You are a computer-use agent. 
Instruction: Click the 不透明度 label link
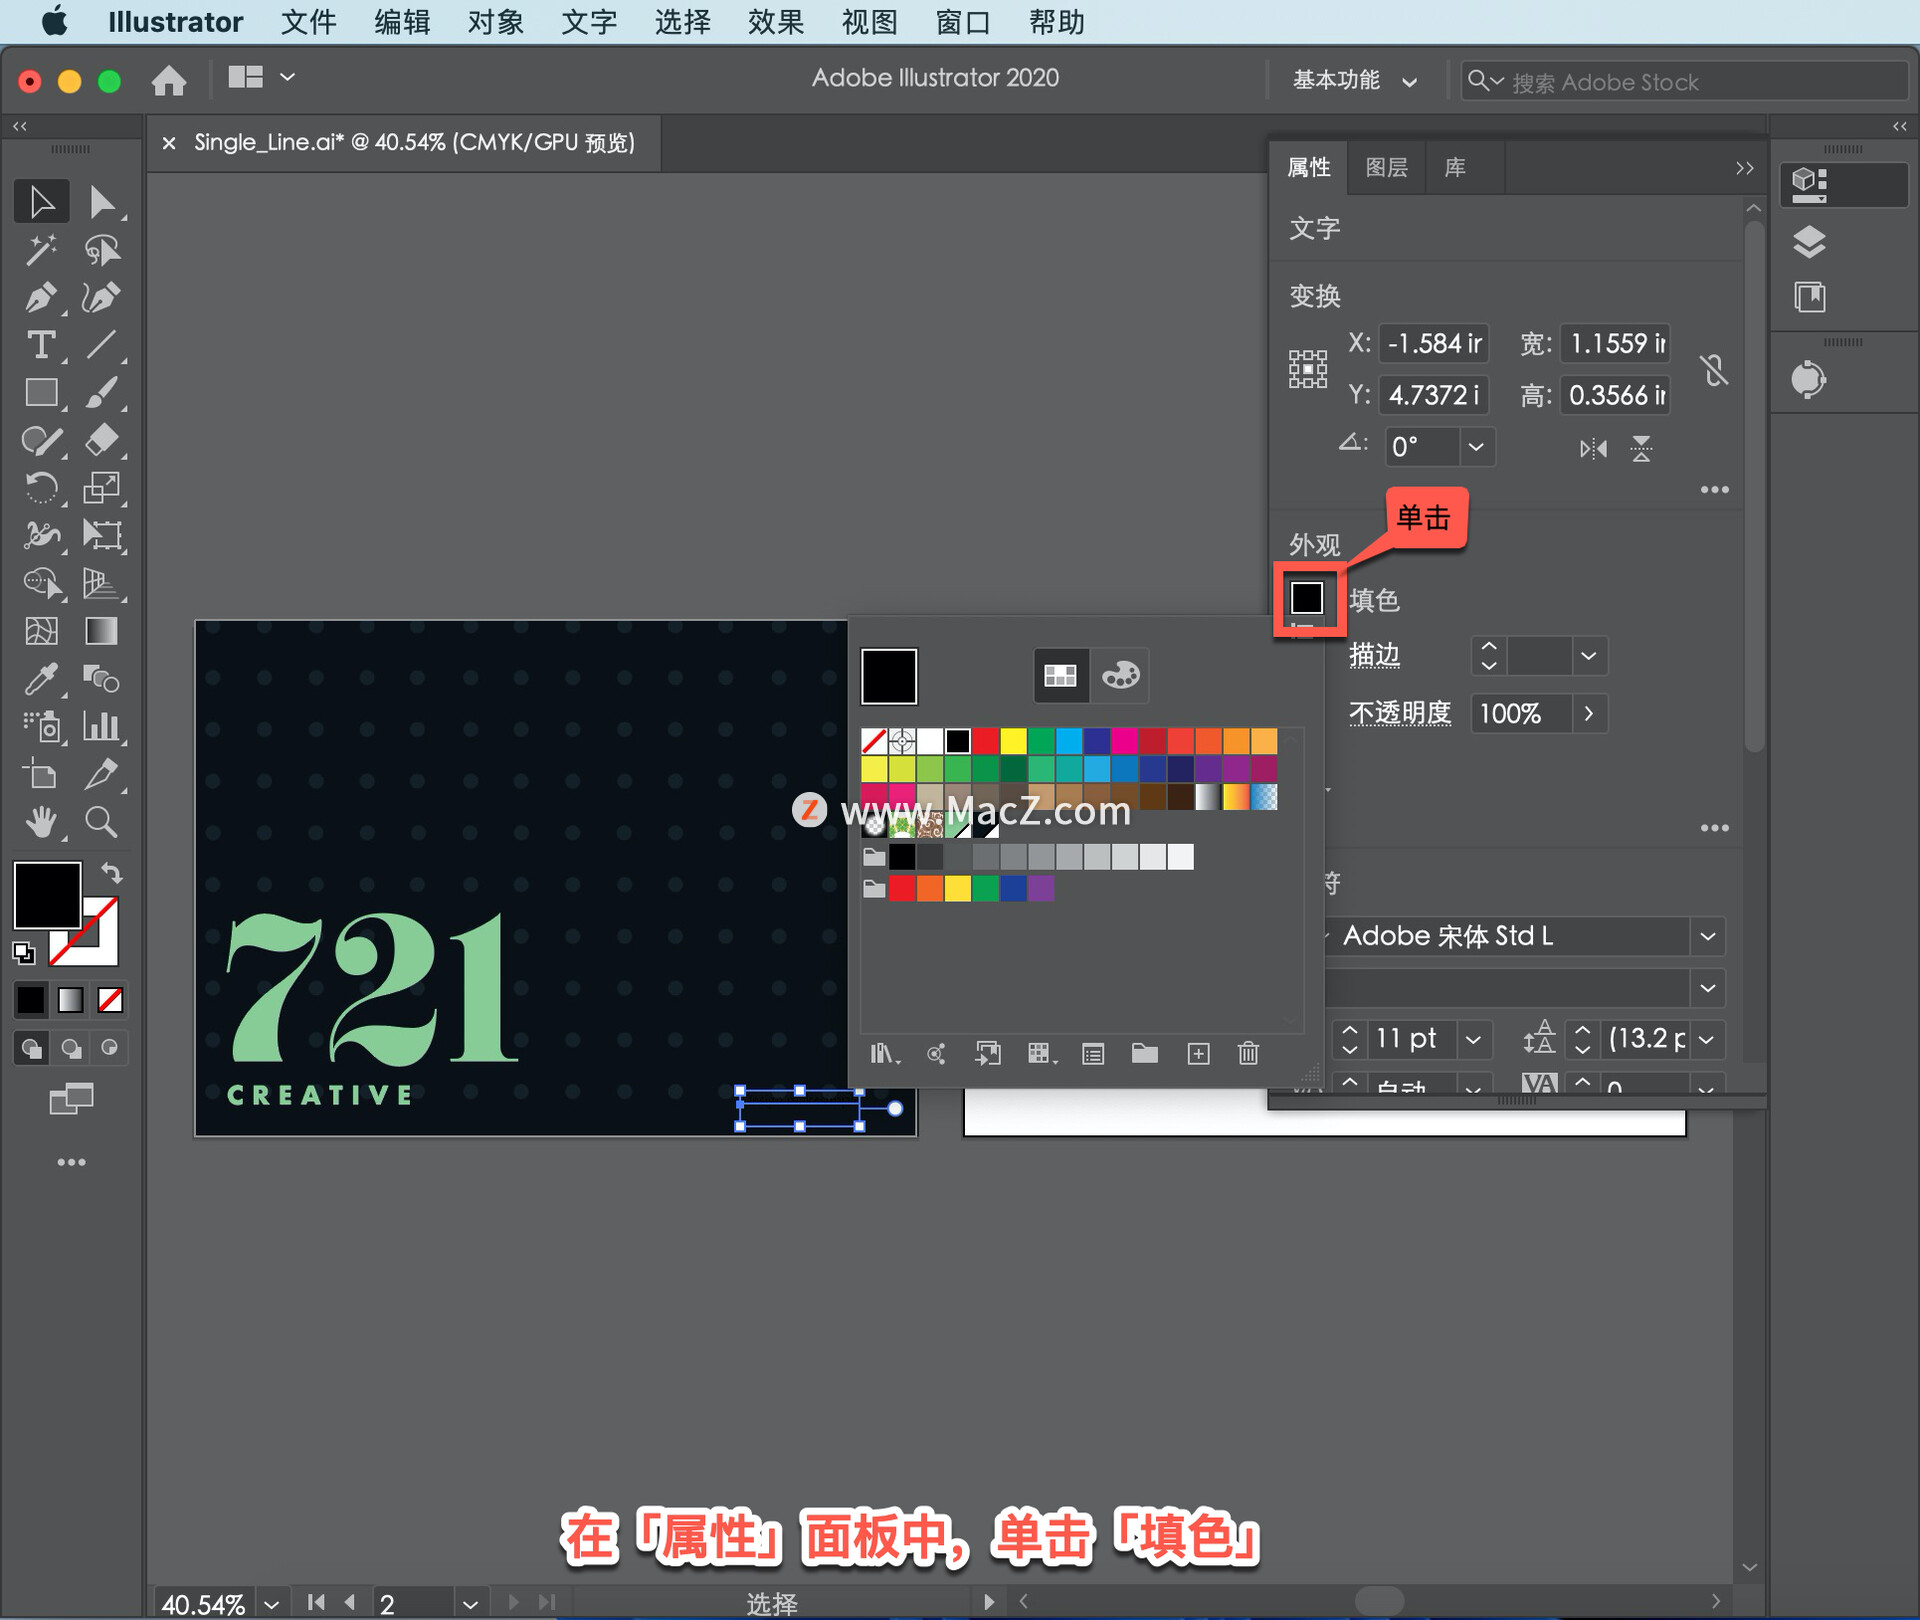pyautogui.click(x=1399, y=714)
